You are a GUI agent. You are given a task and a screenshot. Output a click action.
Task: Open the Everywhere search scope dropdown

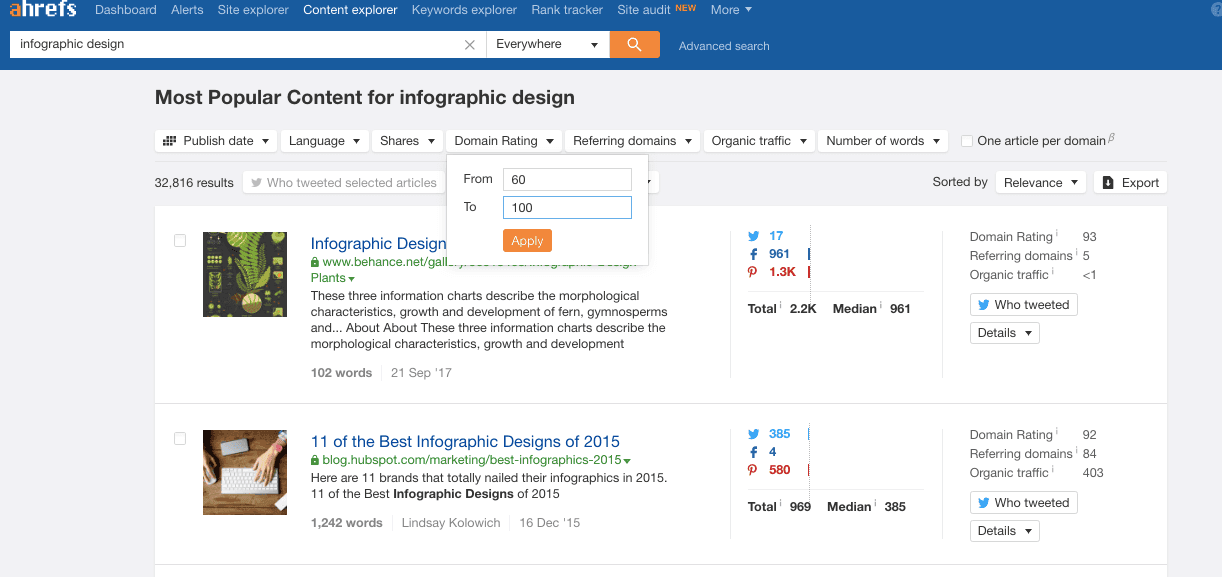[x=548, y=44]
